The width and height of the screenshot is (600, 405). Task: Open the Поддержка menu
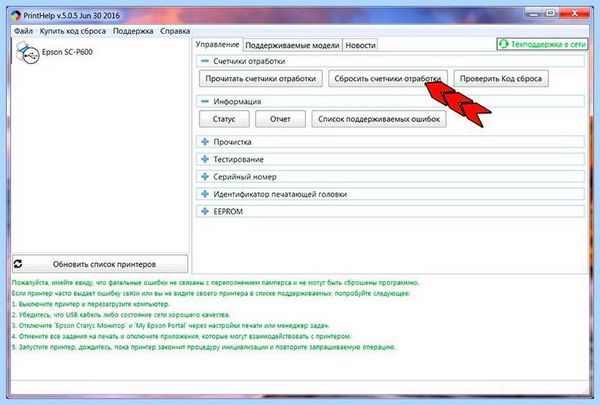[133, 31]
